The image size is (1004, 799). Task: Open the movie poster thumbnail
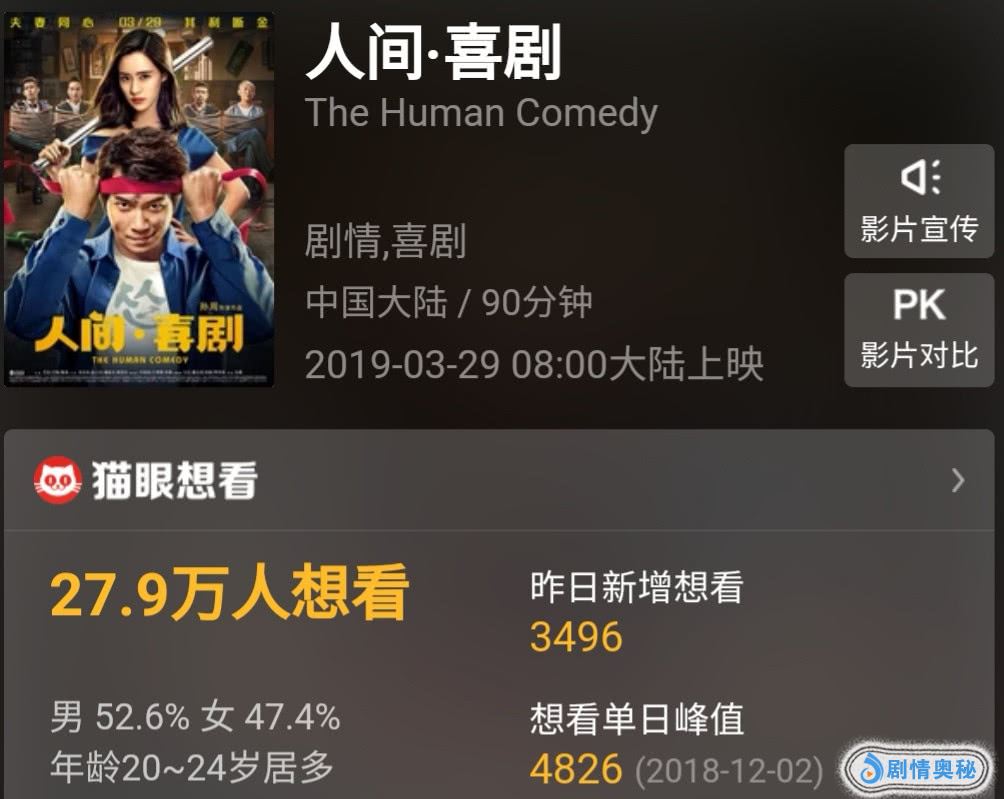[x=139, y=198]
